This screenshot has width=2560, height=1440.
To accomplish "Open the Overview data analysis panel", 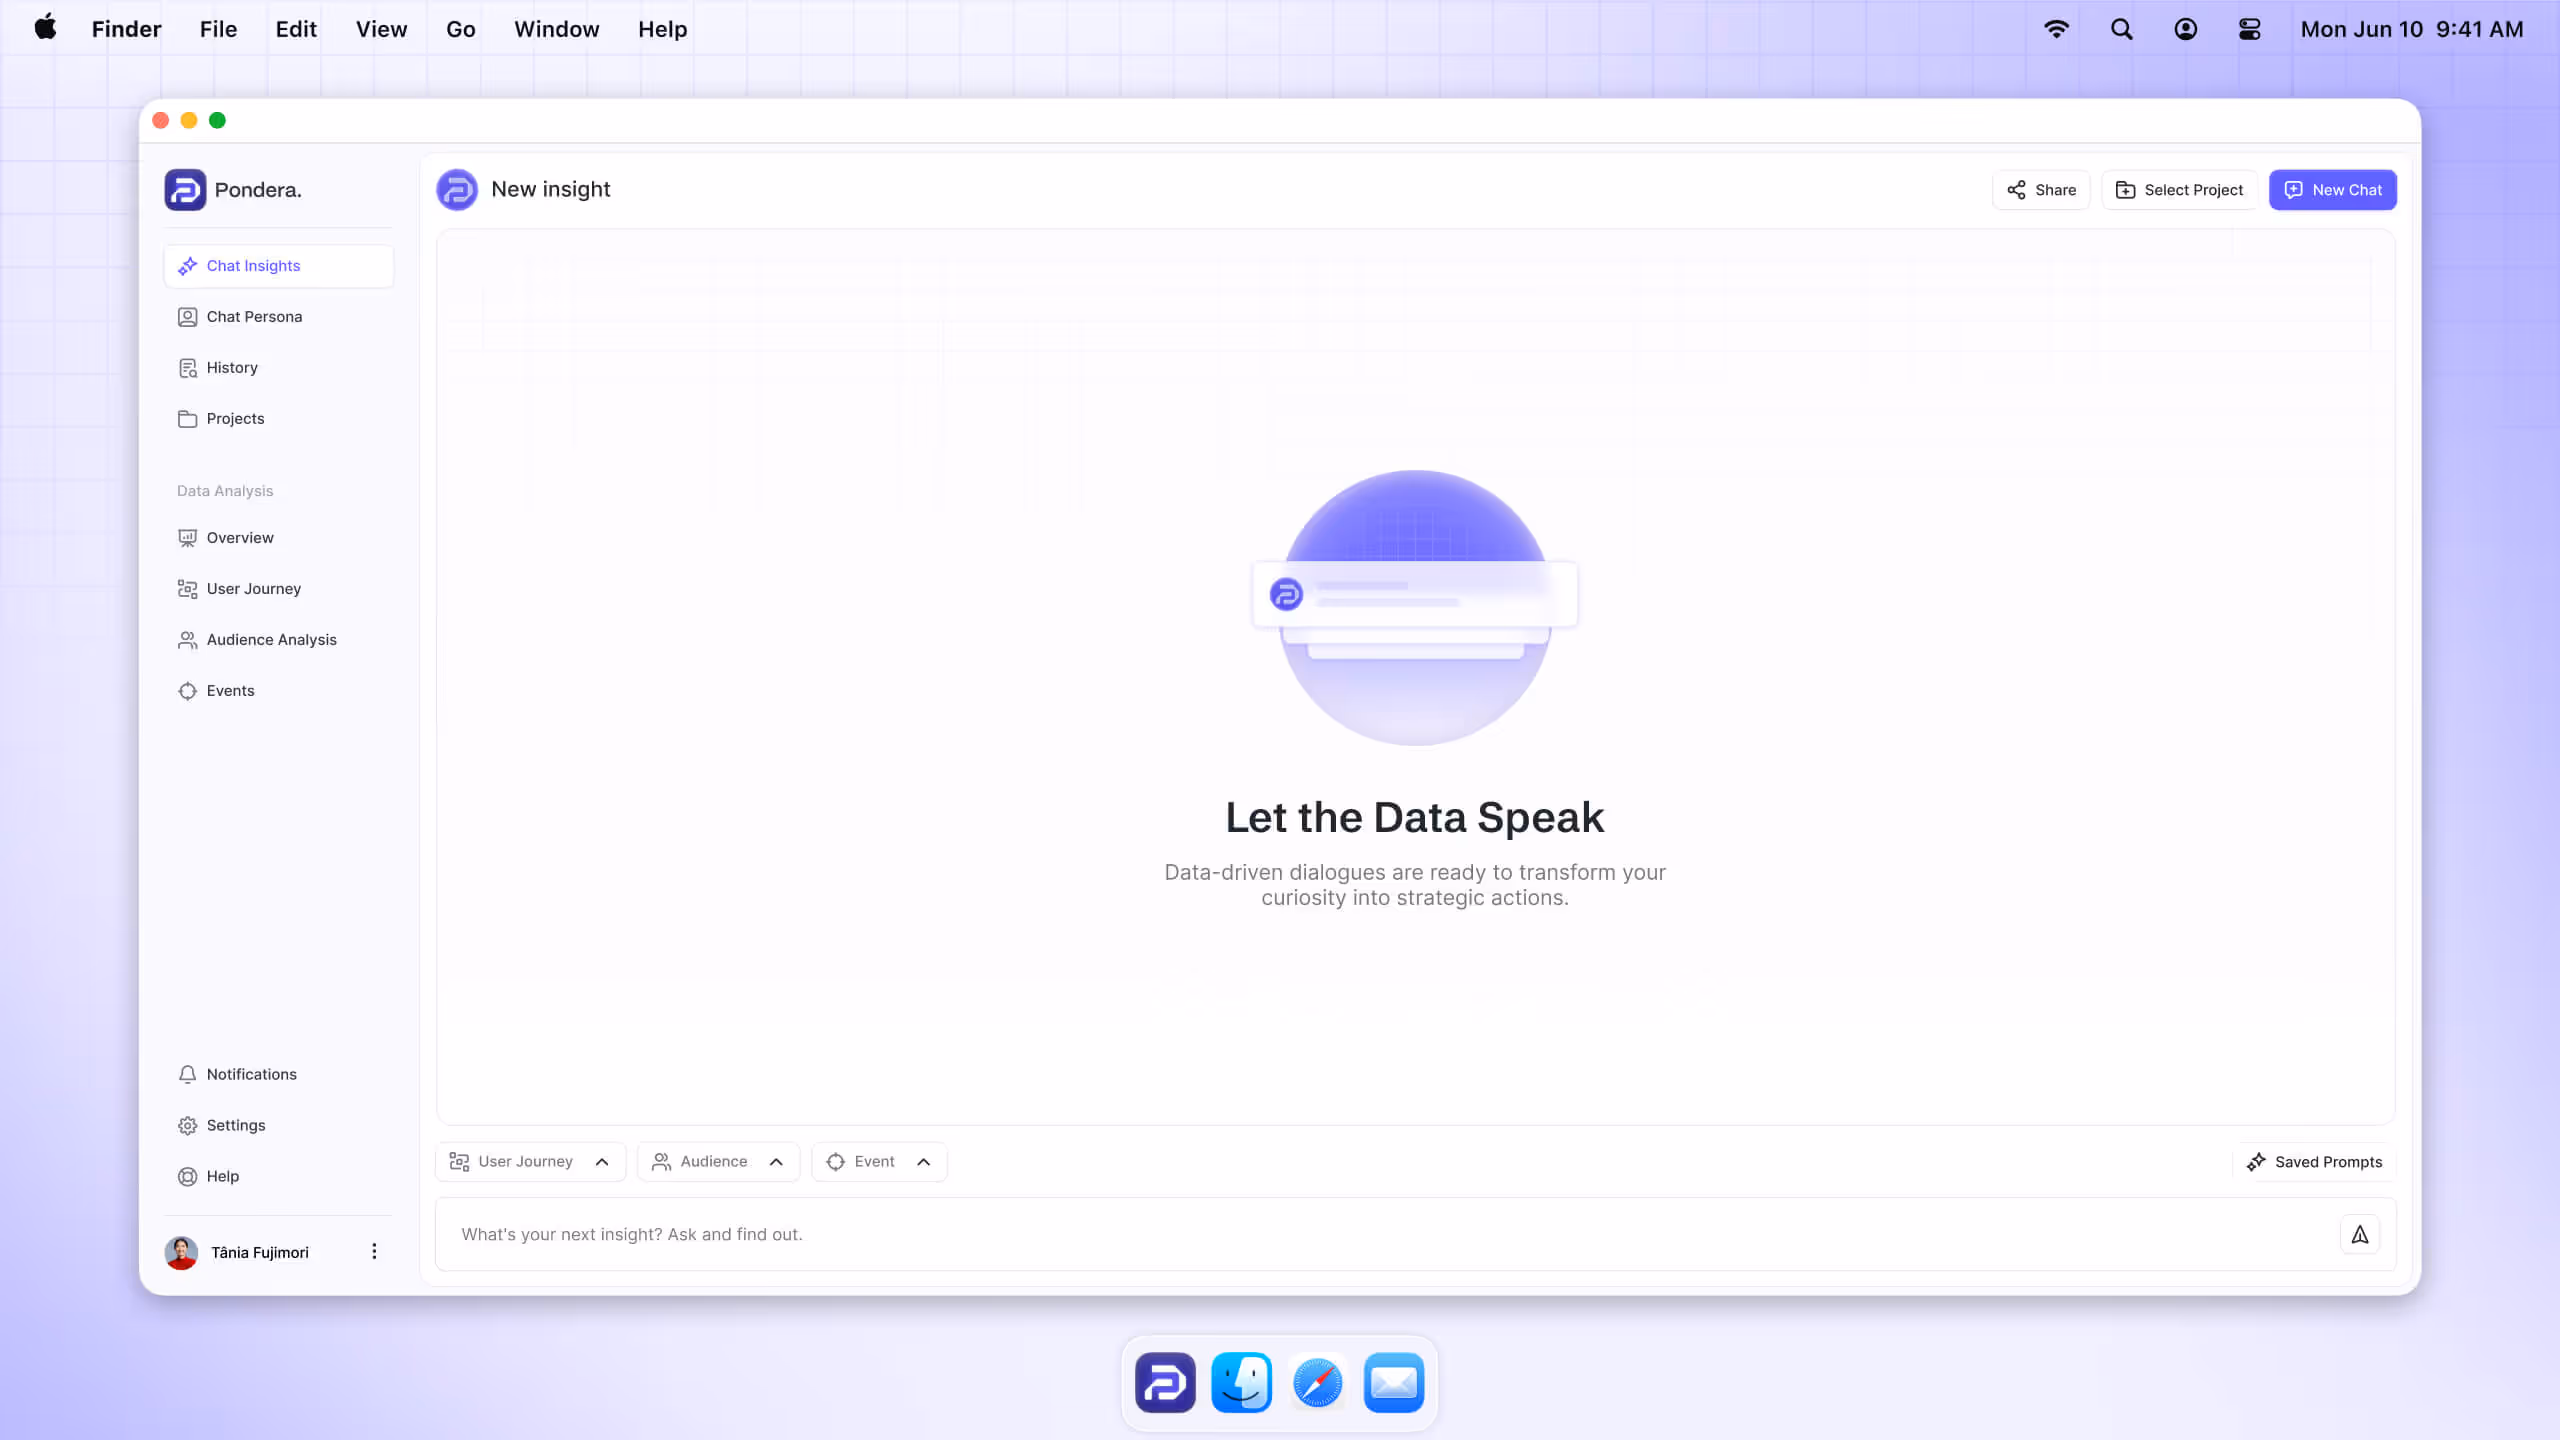I will pos(239,537).
